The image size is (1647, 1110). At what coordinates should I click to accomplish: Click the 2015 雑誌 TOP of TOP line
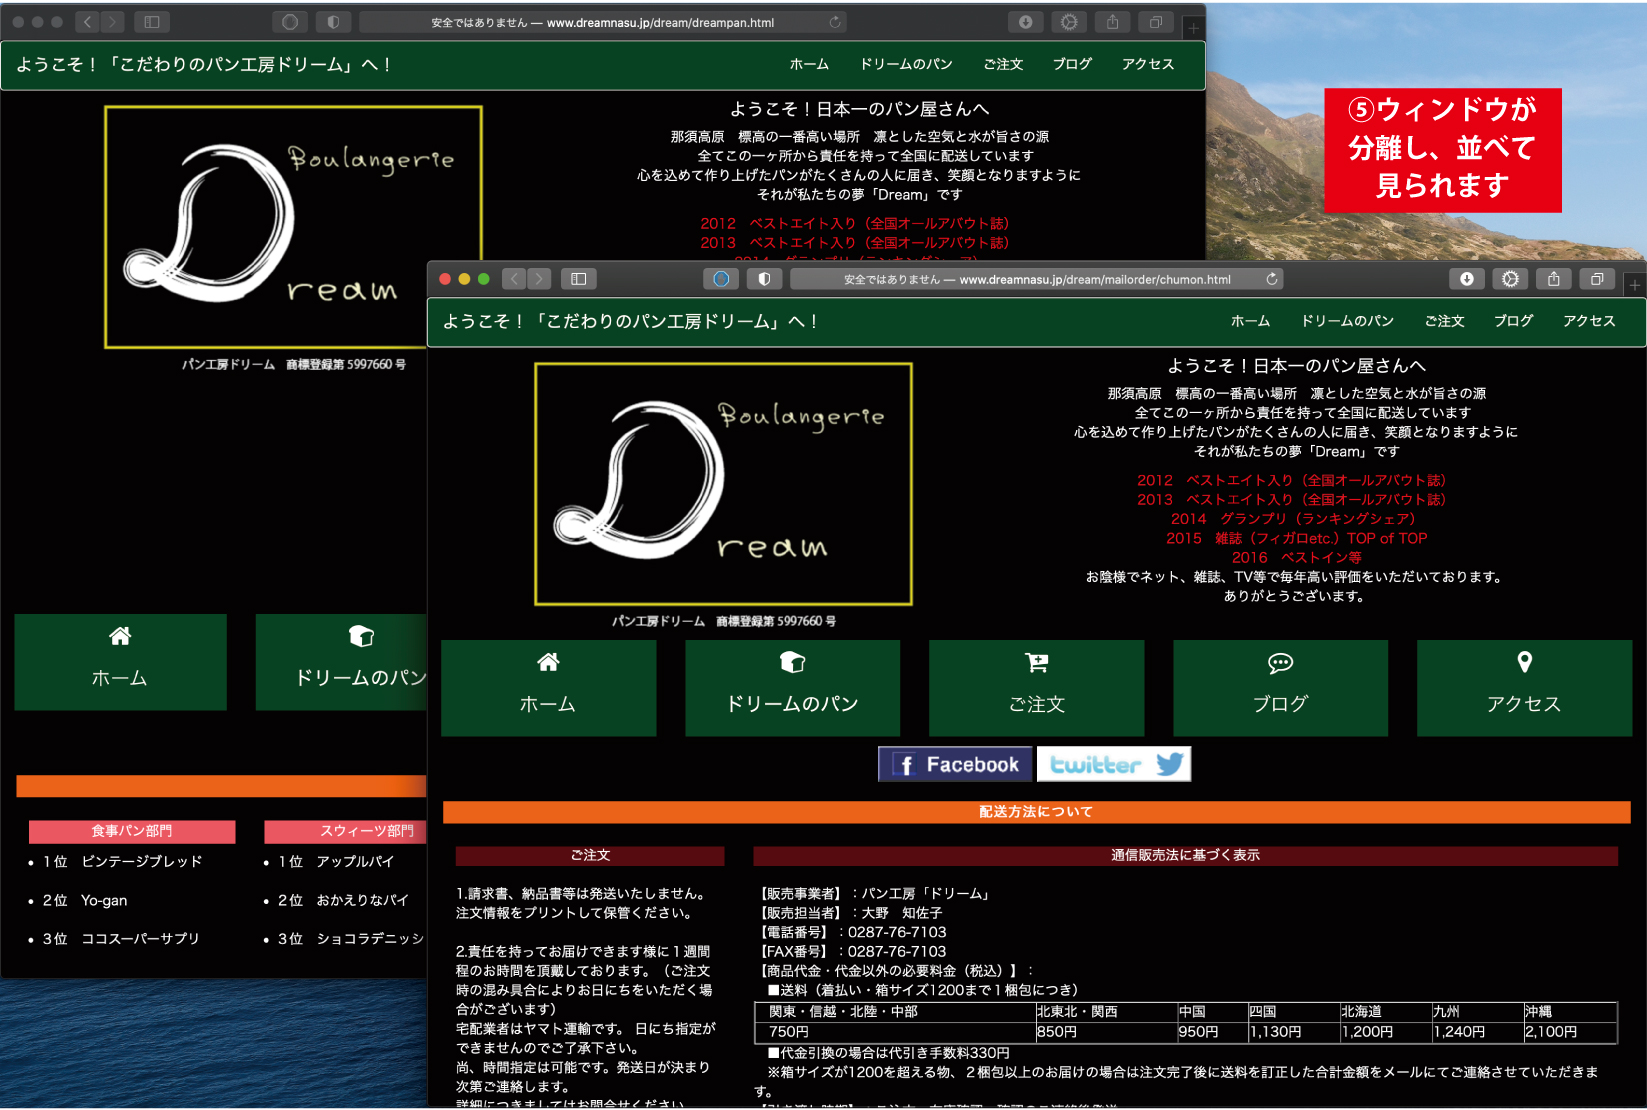(1296, 538)
